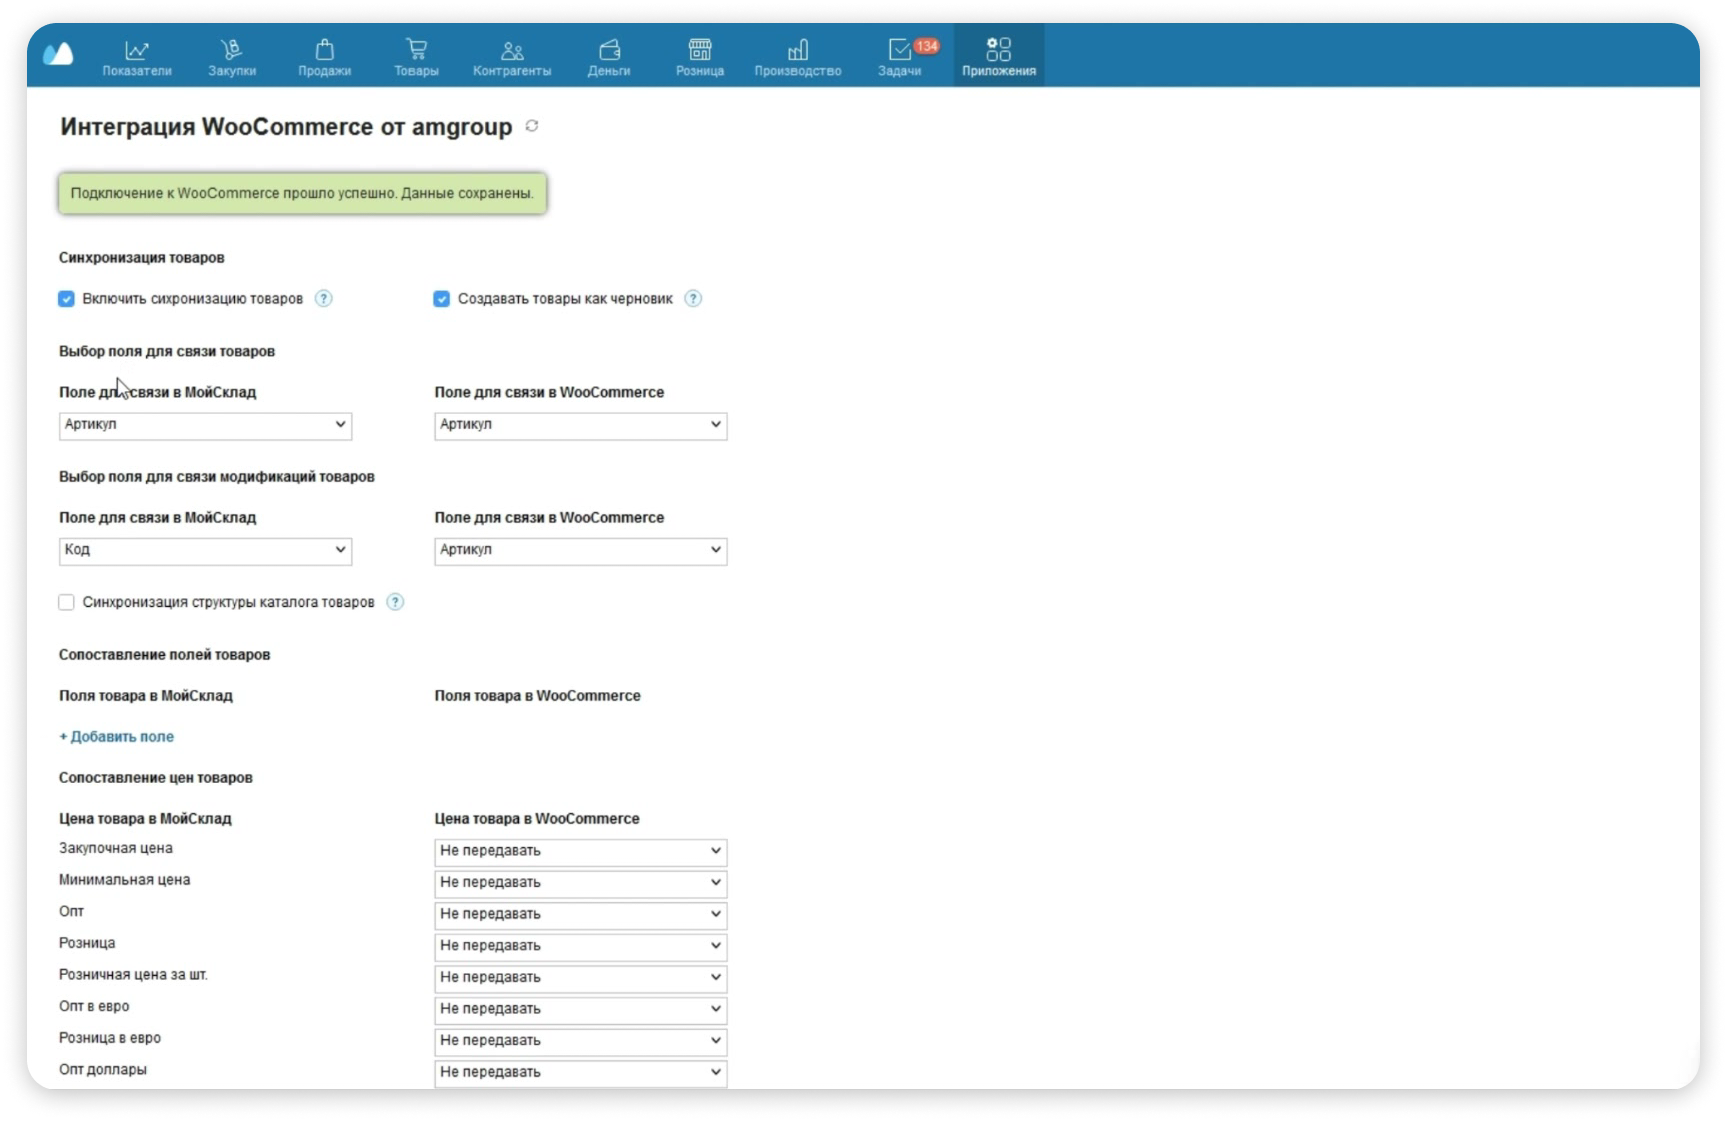Viewport: 1727px width, 1121px height.
Task: Open МойСклад product link field dropdown
Action: 205,425
